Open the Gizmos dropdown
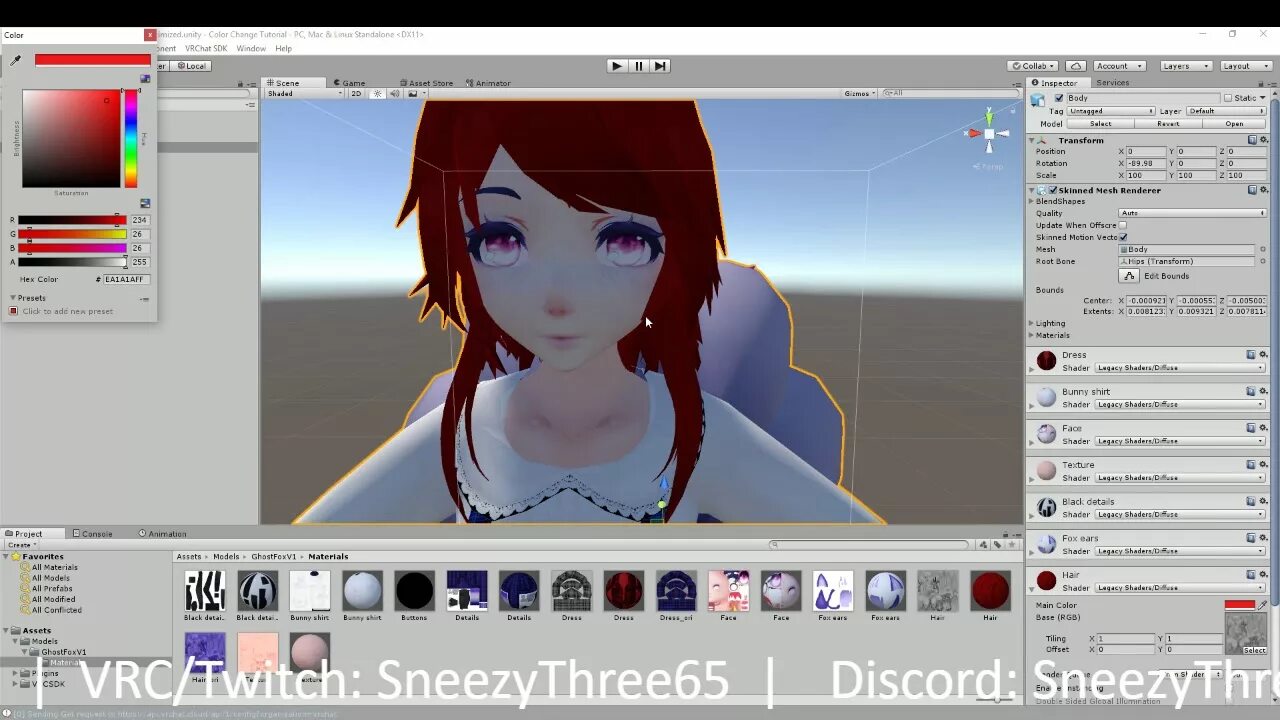 (x=860, y=93)
